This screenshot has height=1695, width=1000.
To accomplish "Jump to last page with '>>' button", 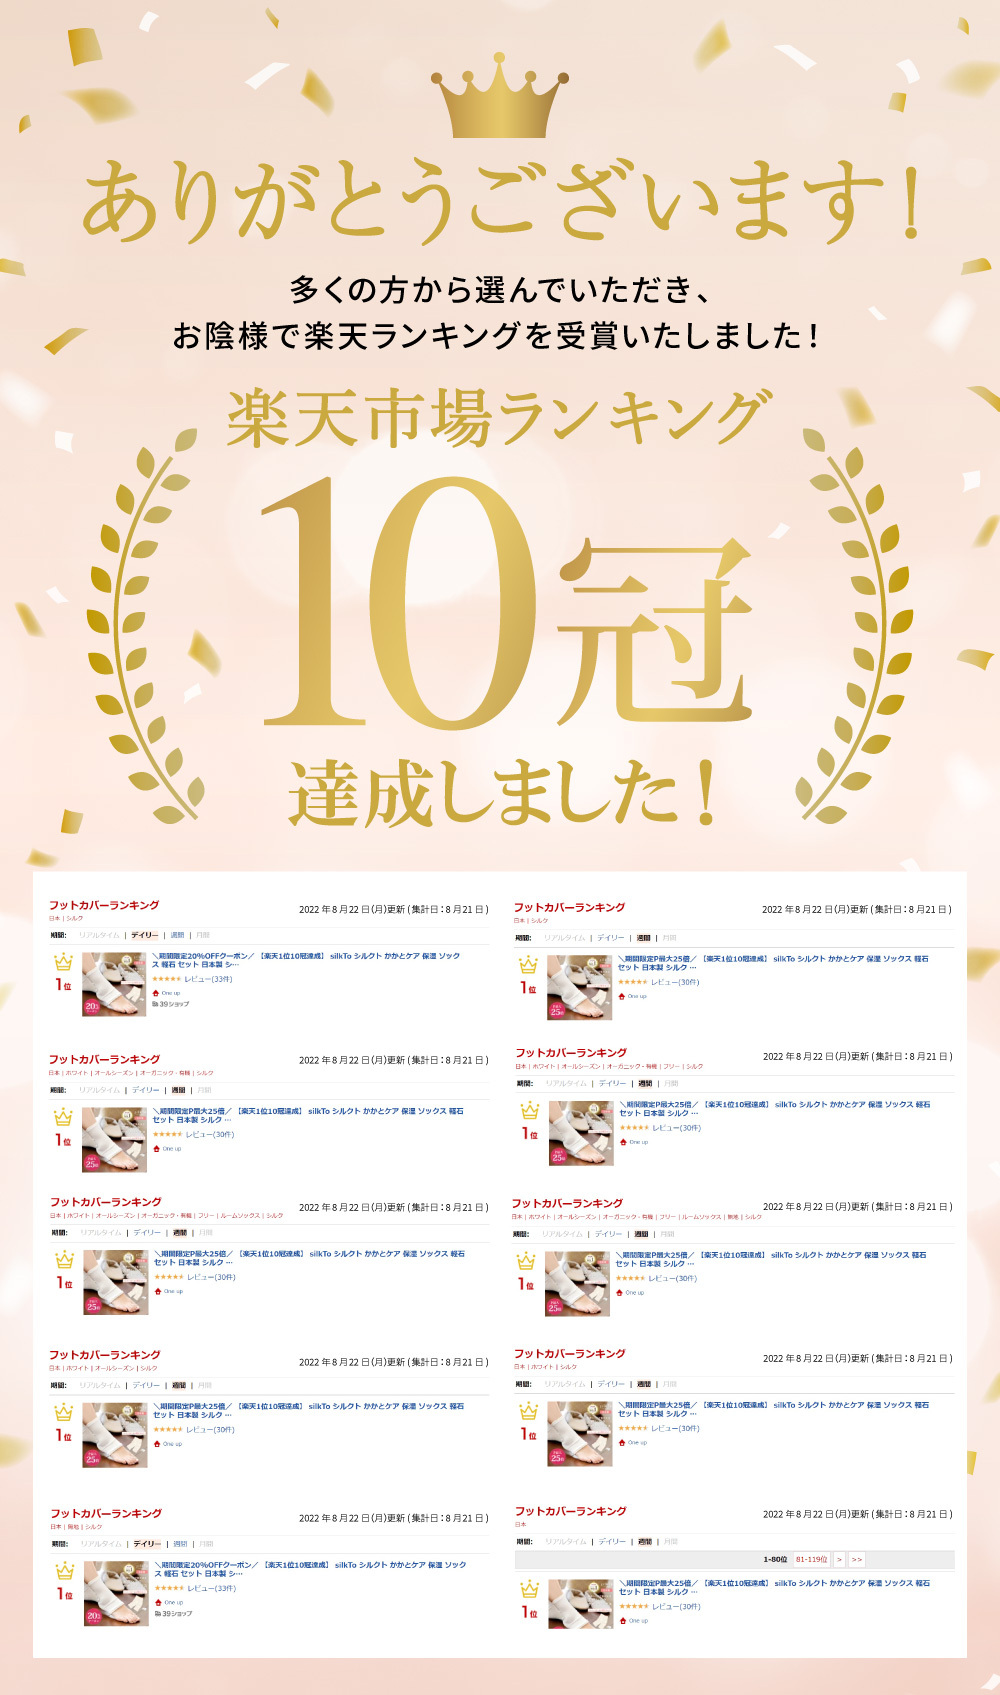I will 856,1559.
